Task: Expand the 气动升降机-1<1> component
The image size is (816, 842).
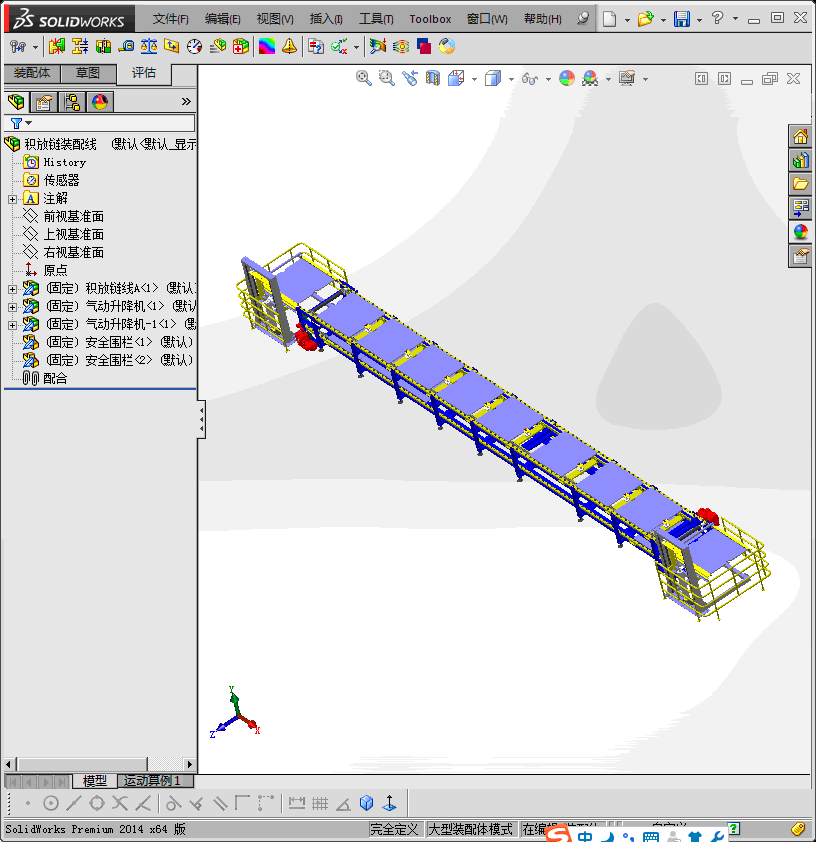Action: (x=12, y=325)
